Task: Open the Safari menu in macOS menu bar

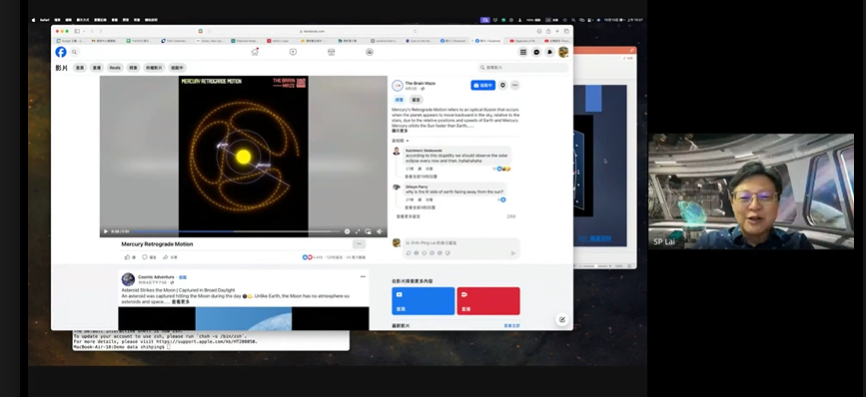Action: click(x=44, y=20)
